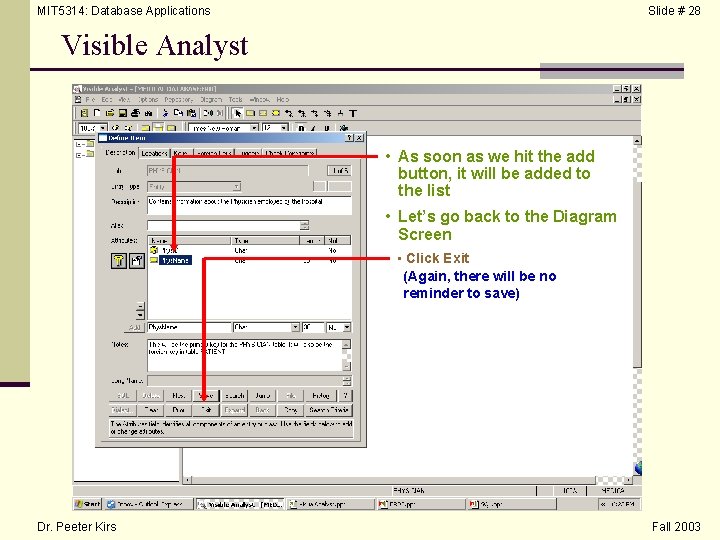Click the Exit button in Define Item

point(206,410)
